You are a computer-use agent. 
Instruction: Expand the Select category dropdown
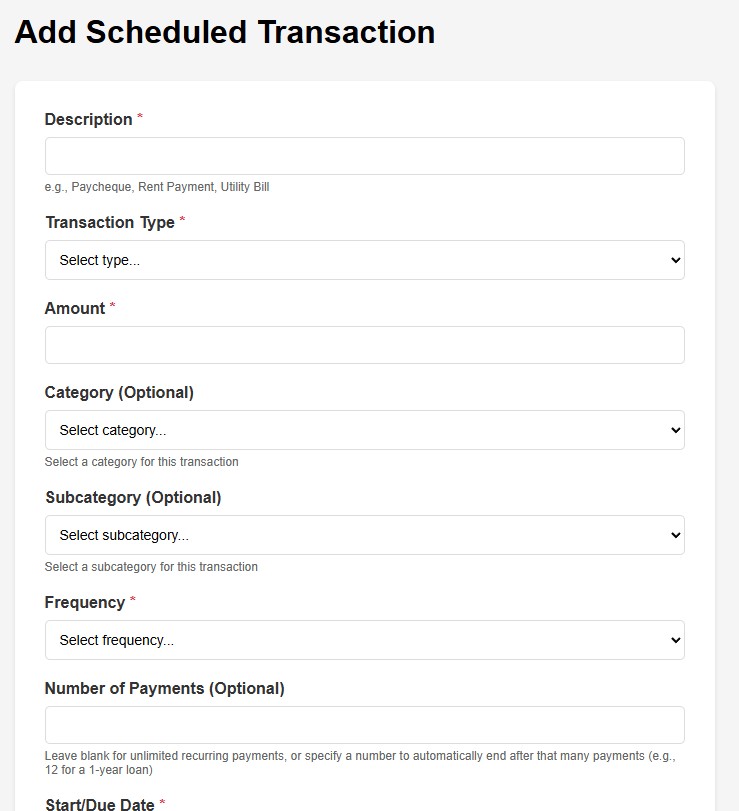pyautogui.click(x=364, y=430)
